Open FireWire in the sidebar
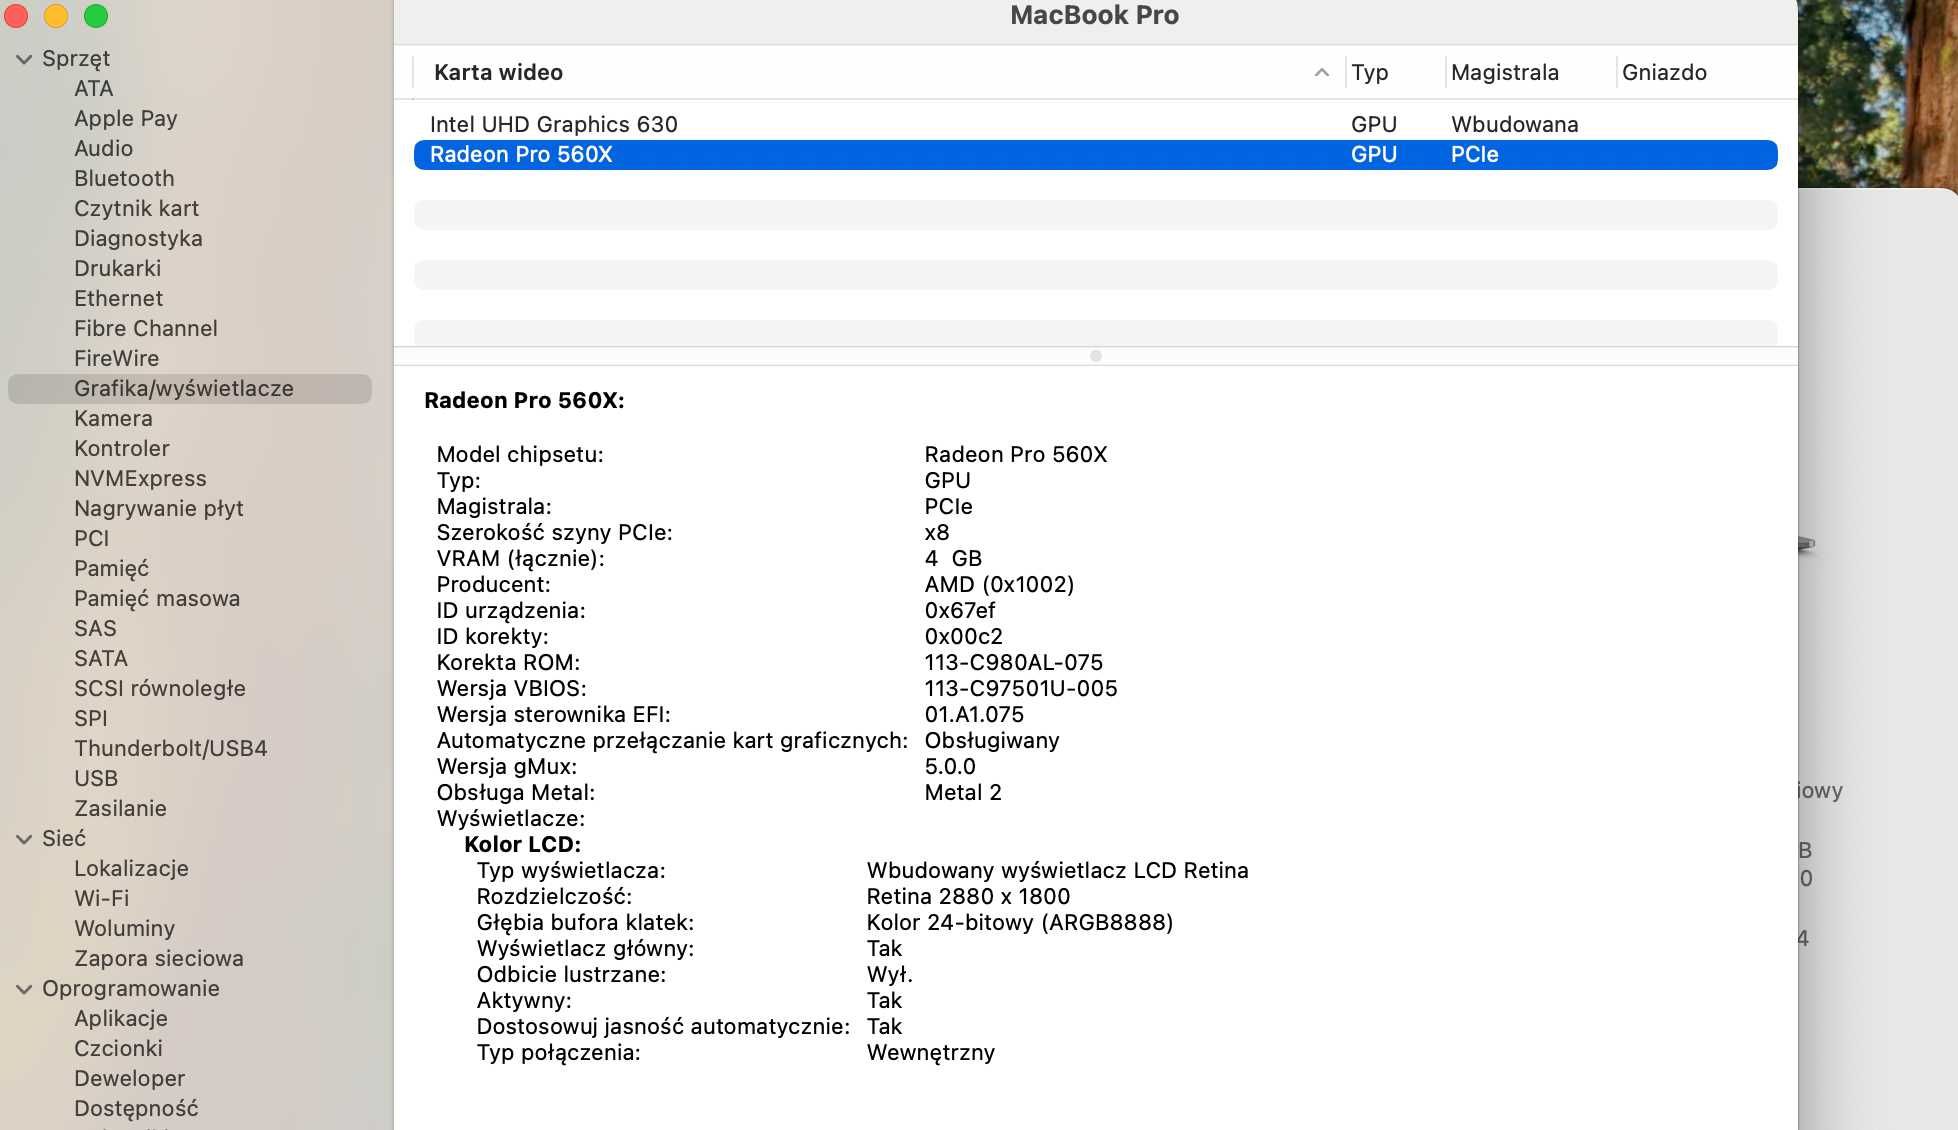Image resolution: width=1958 pixels, height=1130 pixels. [116, 358]
